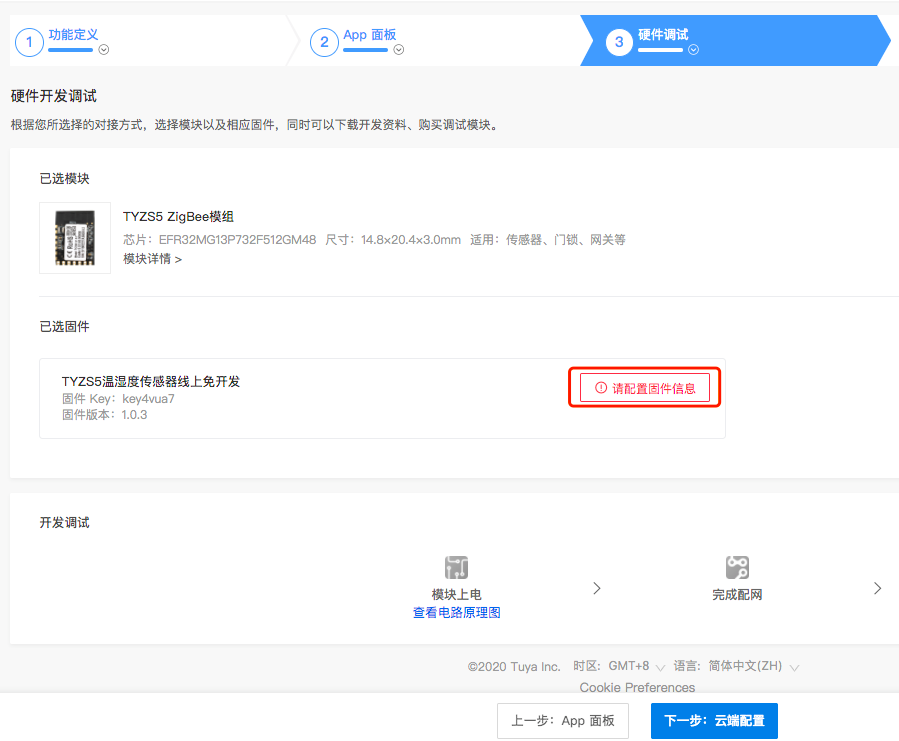Expand the chevron under 硬件调试
Viewport: 899px width, 741px height.
click(692, 50)
